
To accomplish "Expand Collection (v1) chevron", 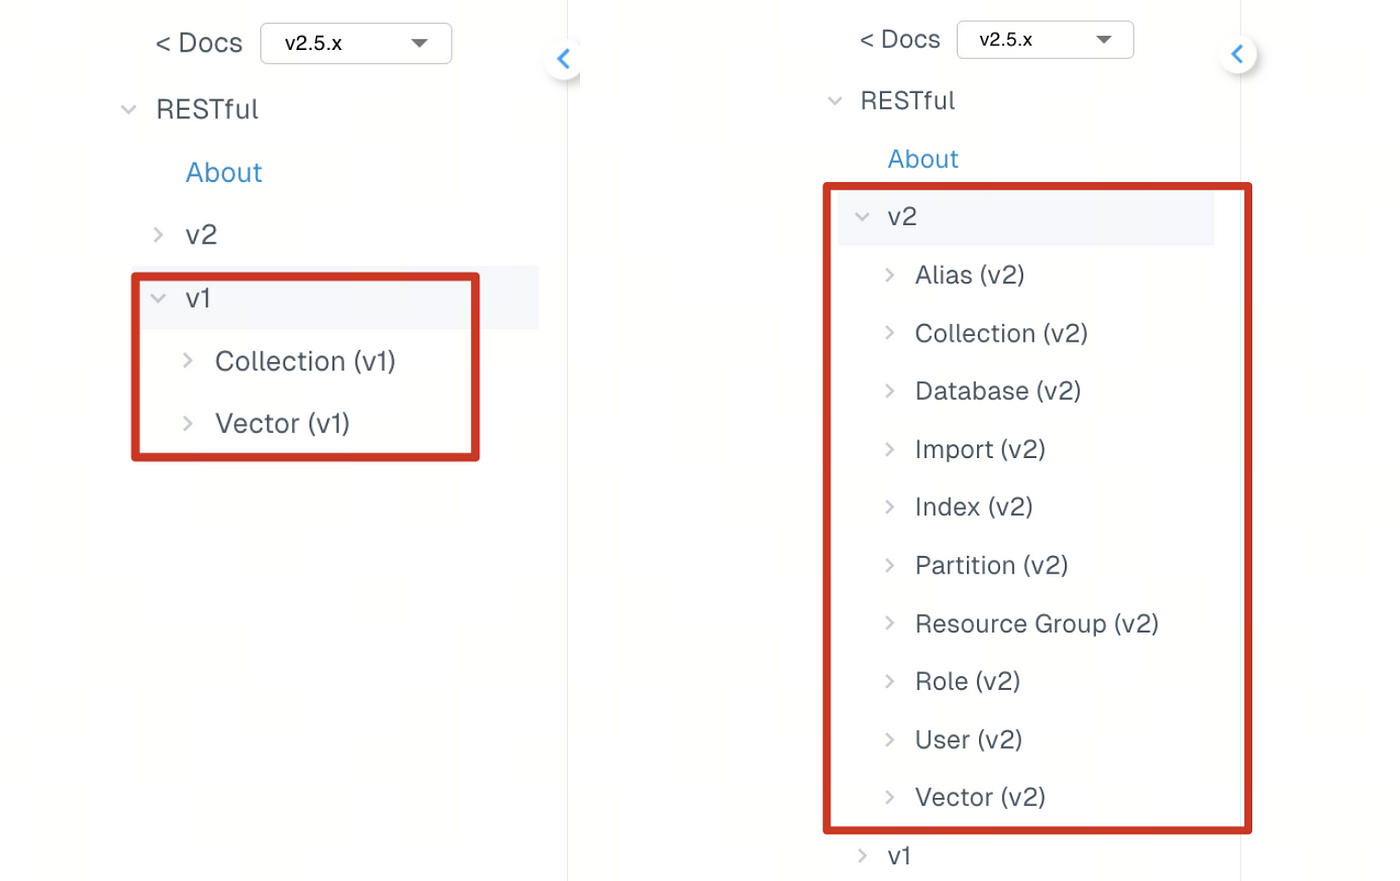I will tap(188, 361).
